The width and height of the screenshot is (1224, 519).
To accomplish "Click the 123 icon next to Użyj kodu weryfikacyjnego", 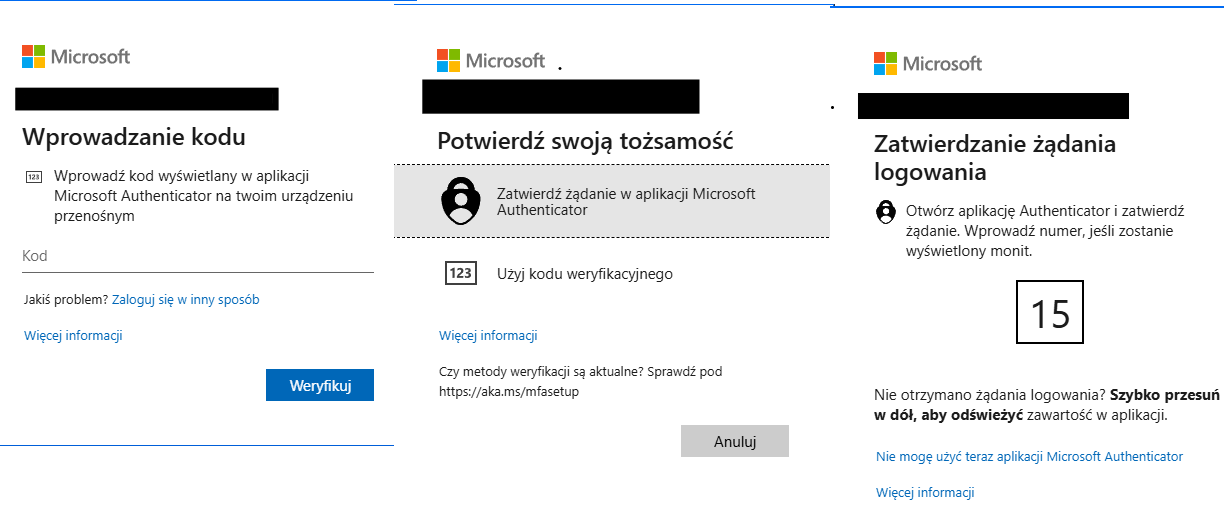I will (x=461, y=273).
